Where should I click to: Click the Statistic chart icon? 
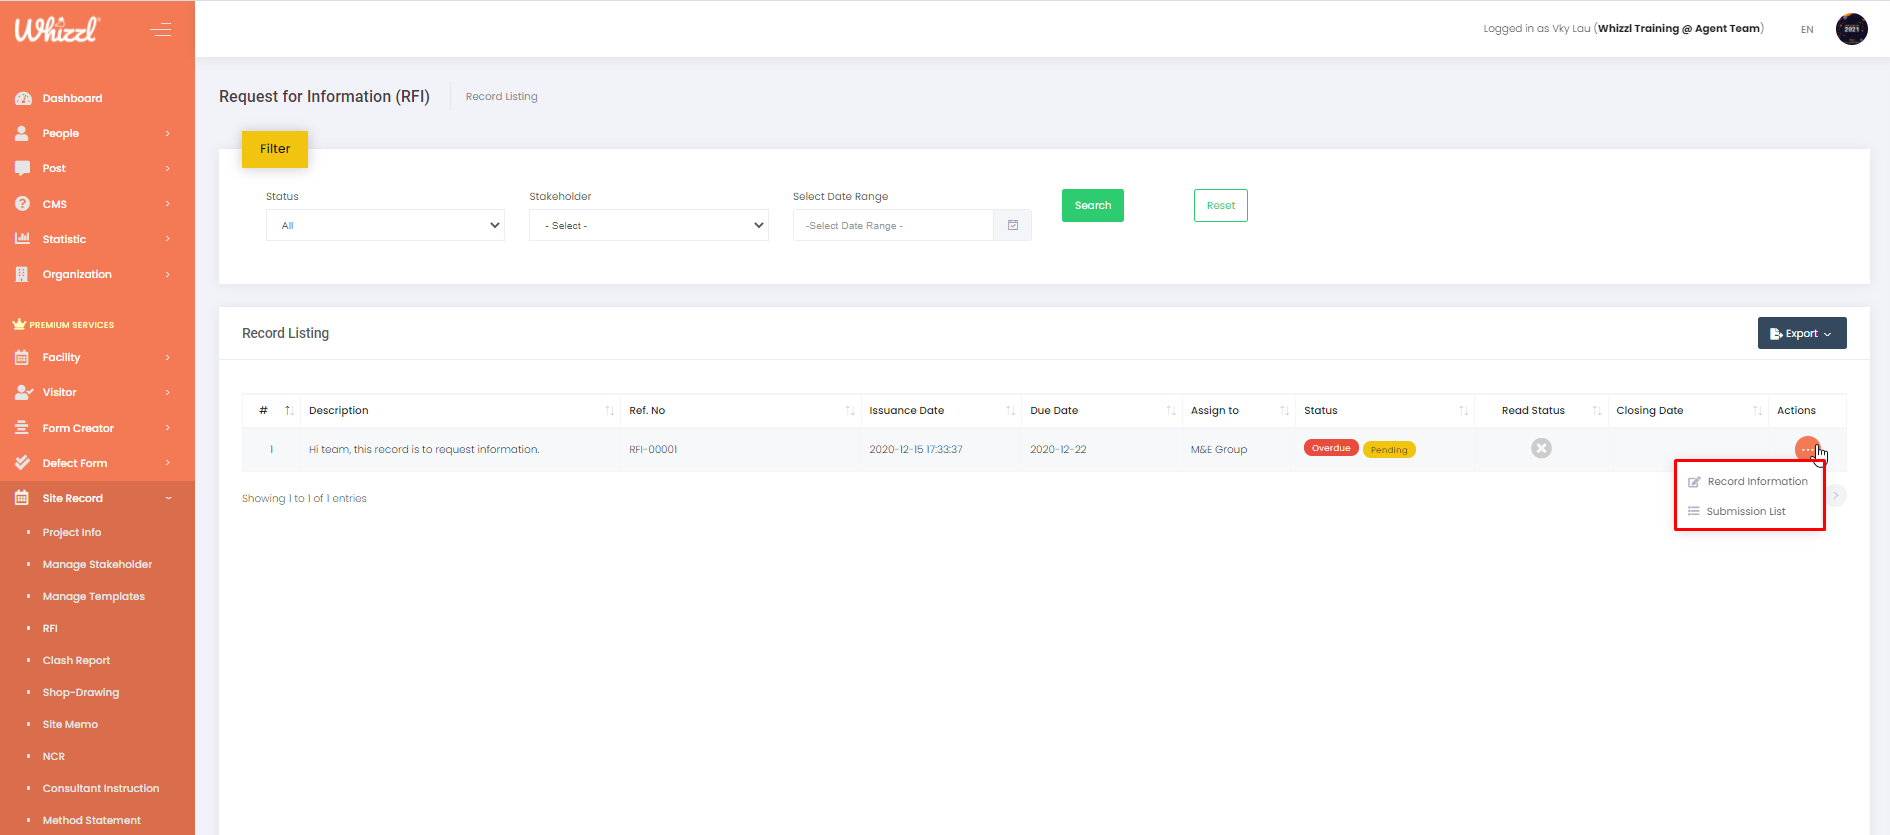point(22,239)
